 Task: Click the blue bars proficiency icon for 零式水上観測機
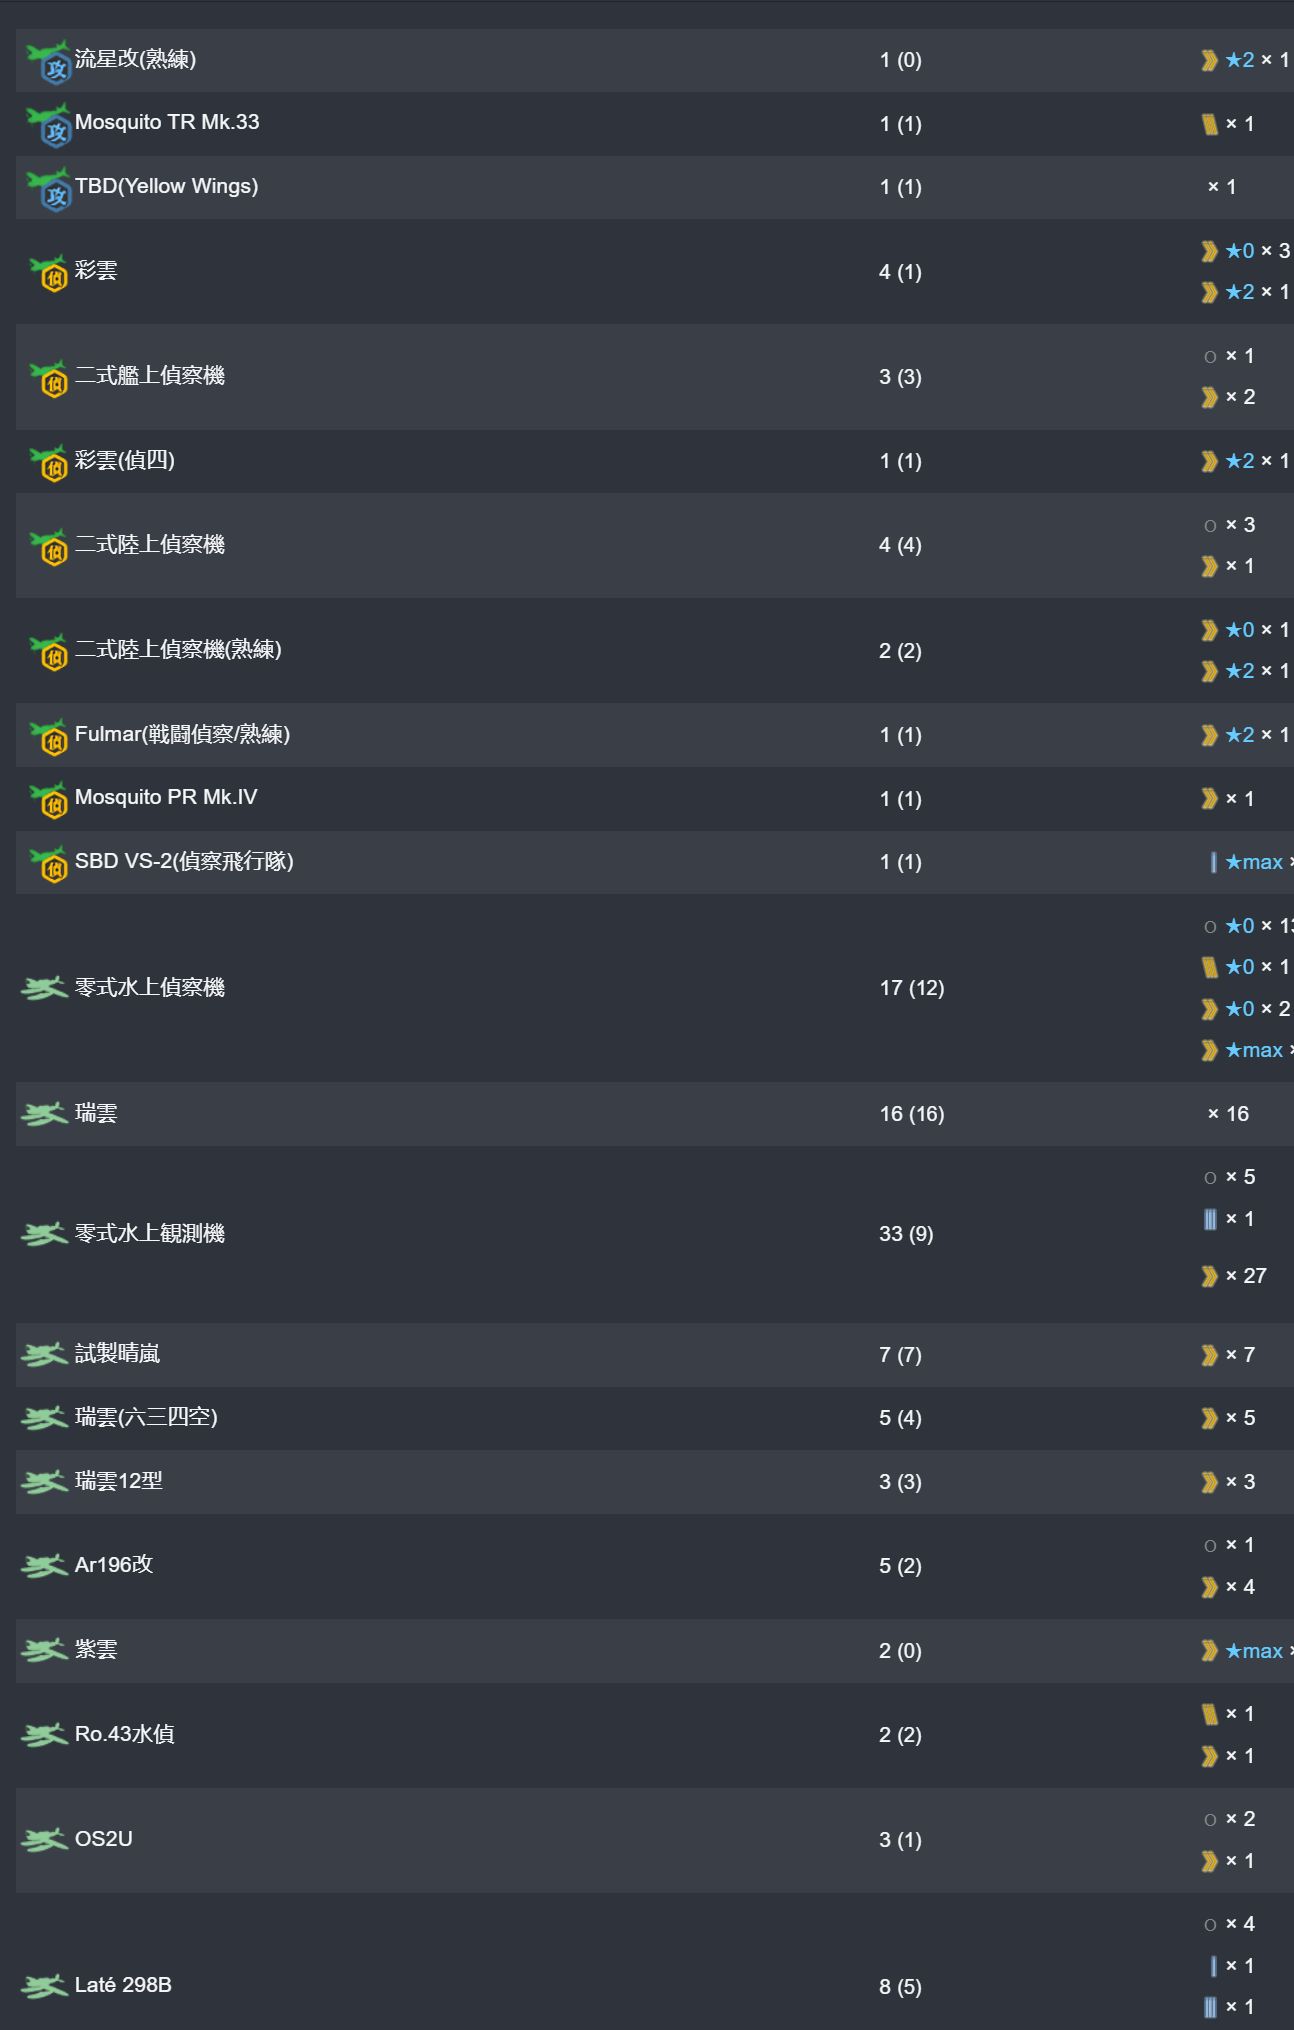pyautogui.click(x=1210, y=1219)
